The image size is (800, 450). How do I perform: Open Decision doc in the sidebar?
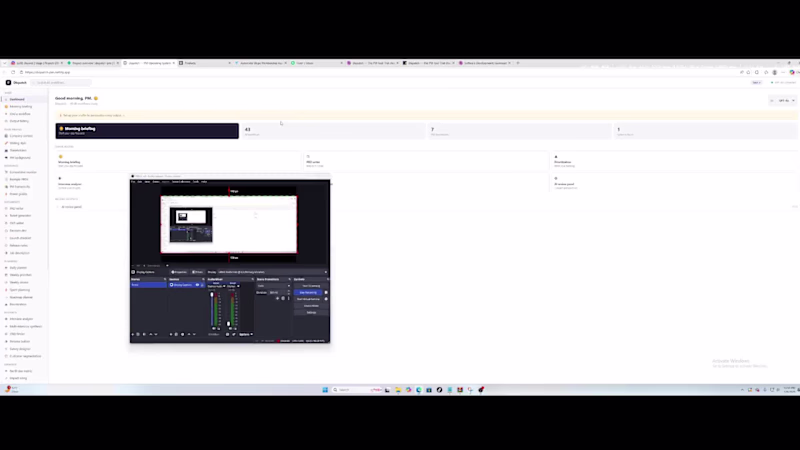18,231
